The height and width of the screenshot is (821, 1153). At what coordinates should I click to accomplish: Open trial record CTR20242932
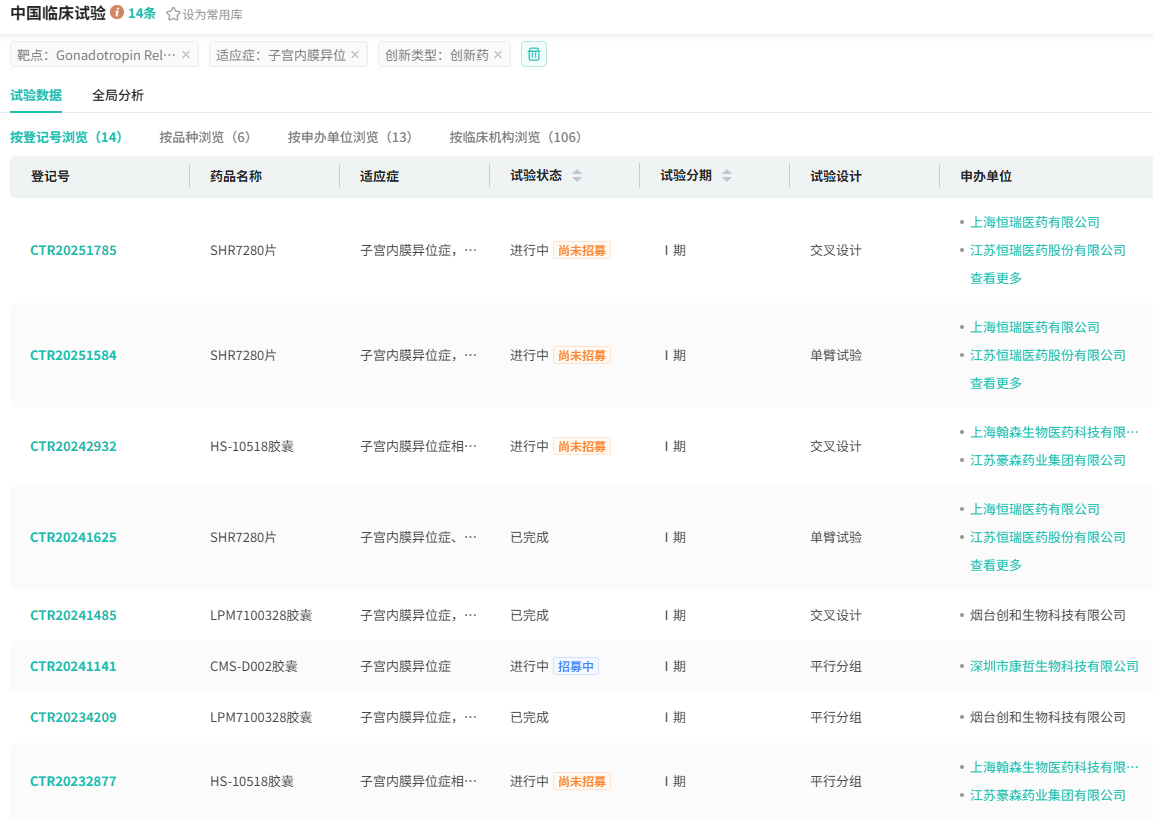(73, 447)
